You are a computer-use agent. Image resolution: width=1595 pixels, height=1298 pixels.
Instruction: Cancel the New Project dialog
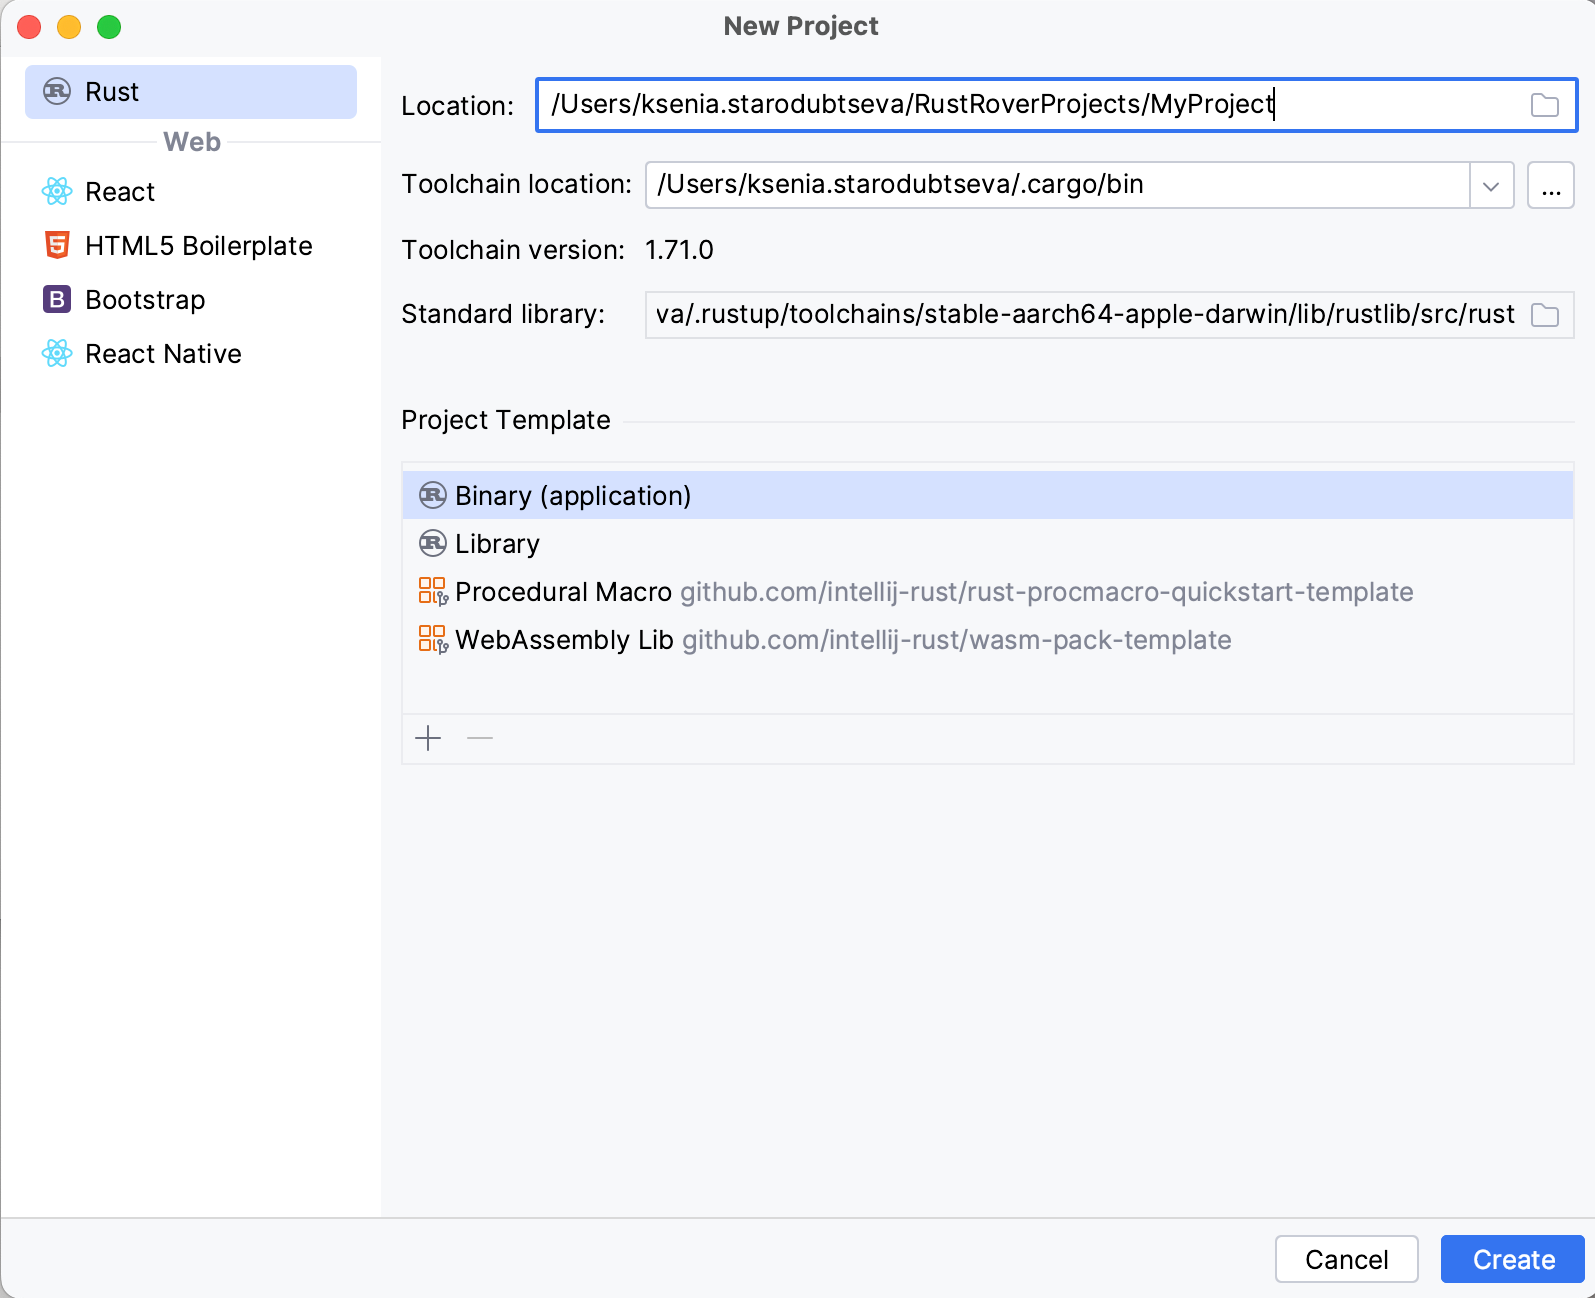(1346, 1259)
